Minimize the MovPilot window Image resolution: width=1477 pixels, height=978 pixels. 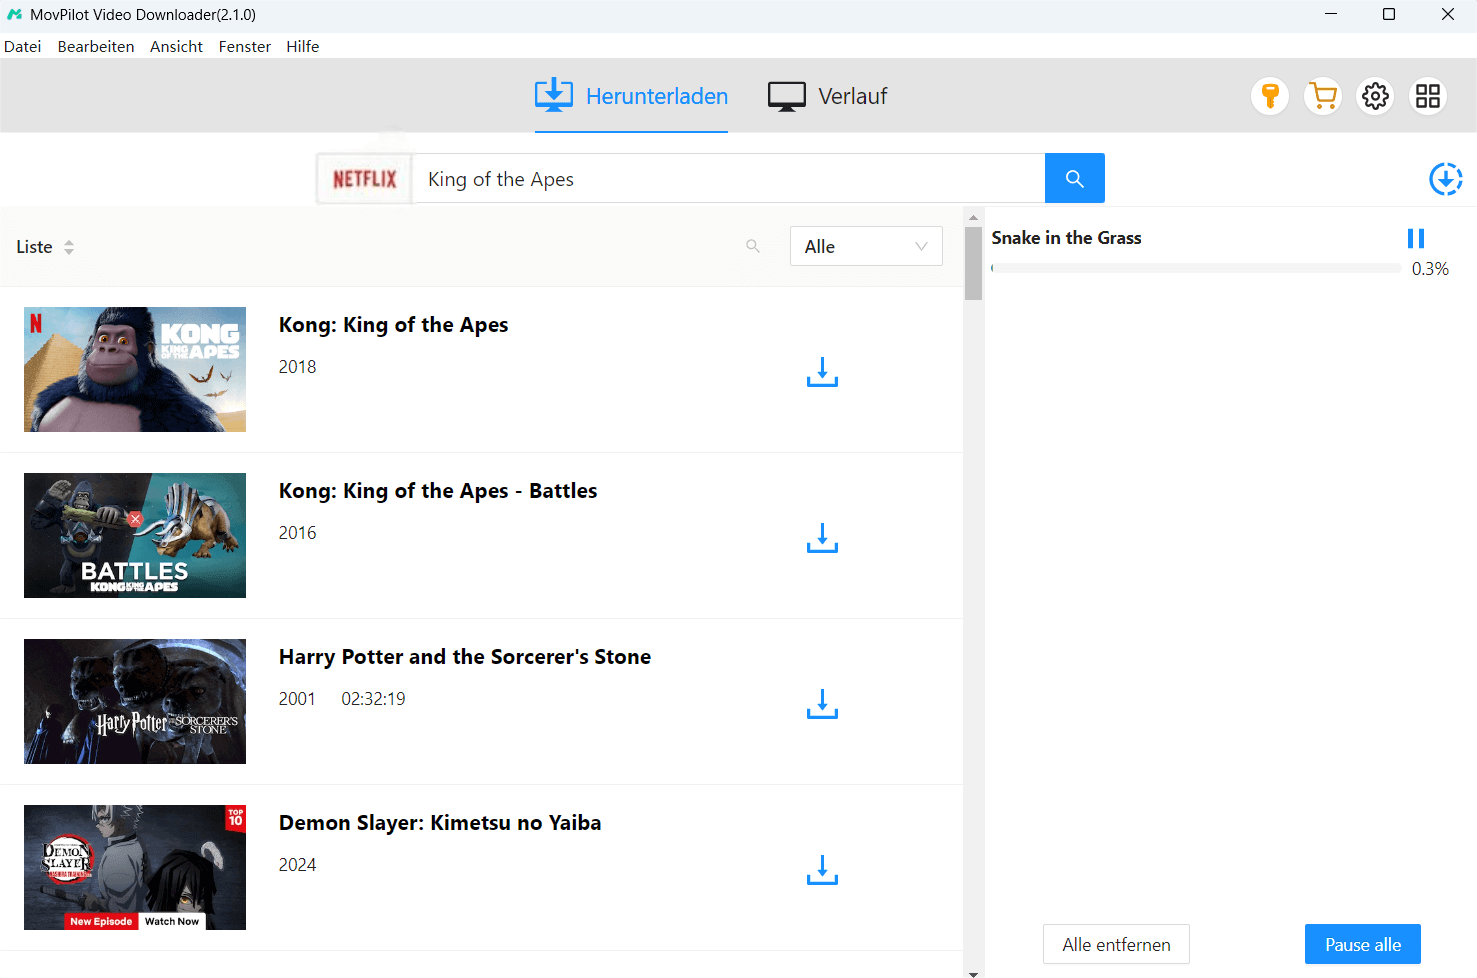click(x=1331, y=14)
